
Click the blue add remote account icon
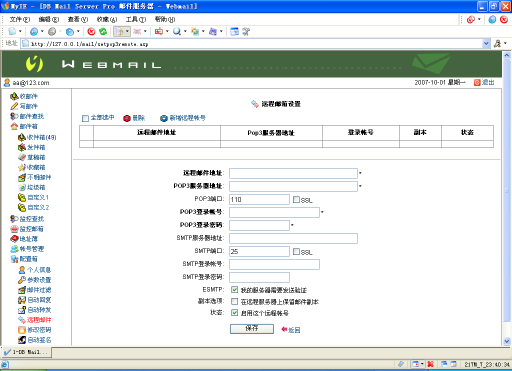(164, 118)
